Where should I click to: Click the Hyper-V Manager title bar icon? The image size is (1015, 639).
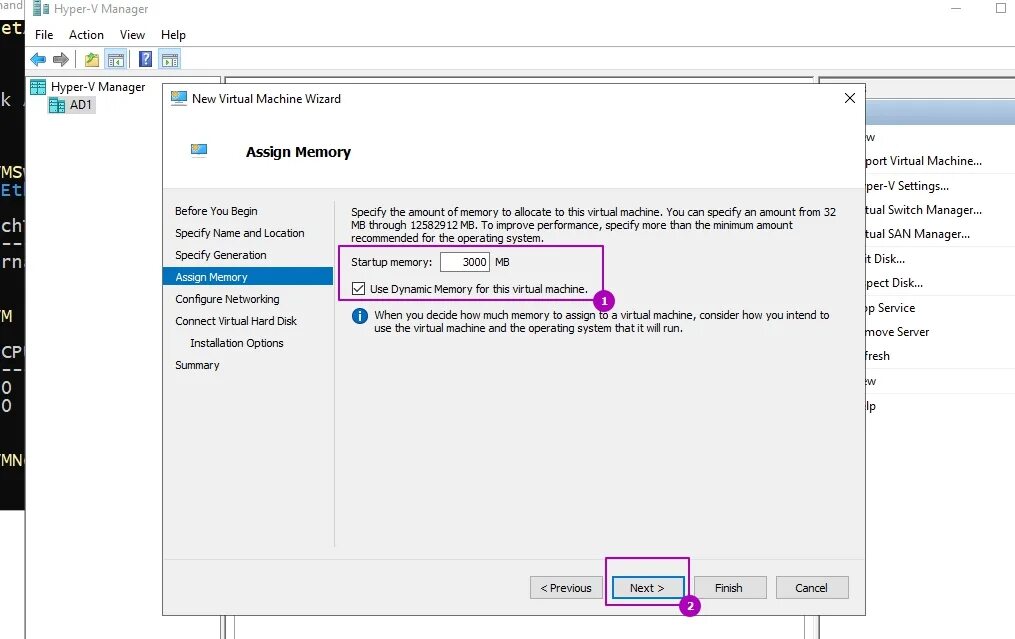[41, 8]
